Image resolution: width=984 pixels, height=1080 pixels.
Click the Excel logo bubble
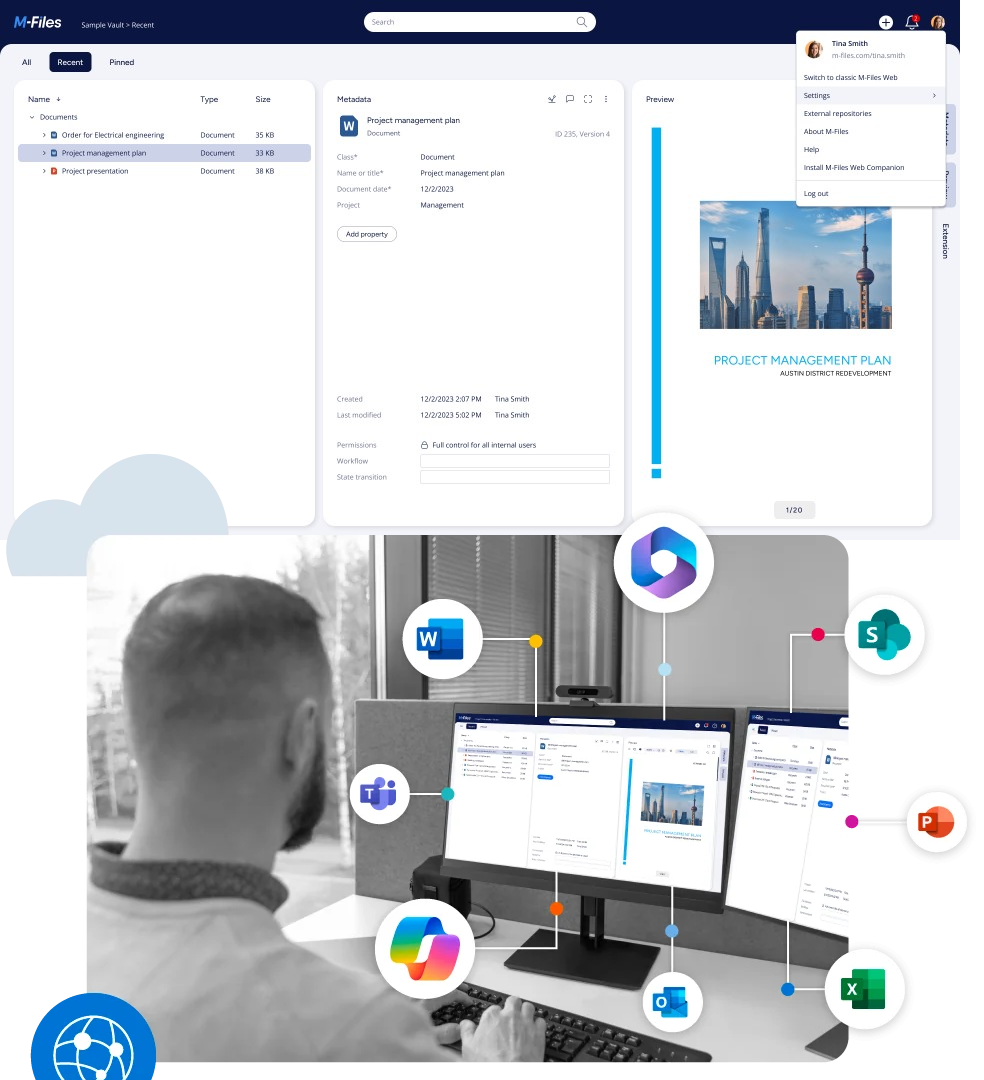[864, 989]
